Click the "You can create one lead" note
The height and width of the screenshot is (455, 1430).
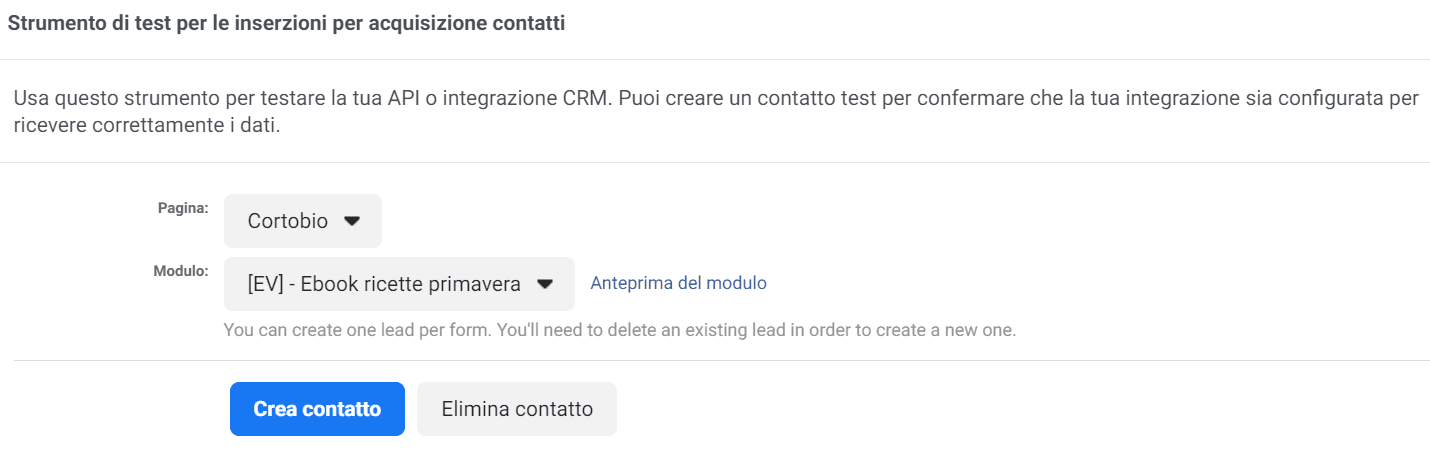[322, 329]
